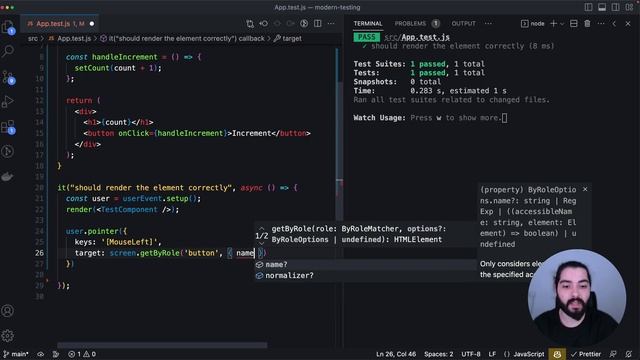Open the Extensions view
640x360 pixels.
(8, 127)
